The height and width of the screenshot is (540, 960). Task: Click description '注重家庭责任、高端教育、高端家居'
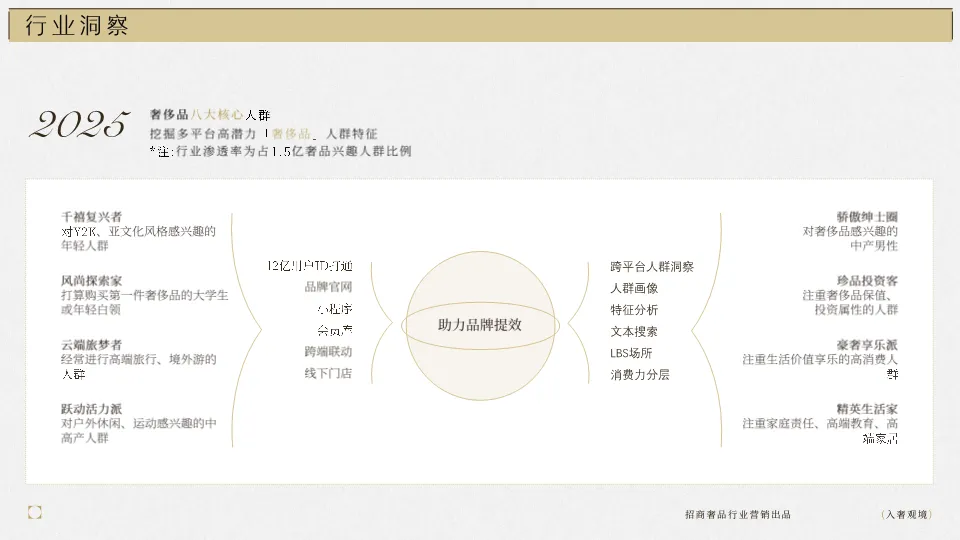[820, 430]
